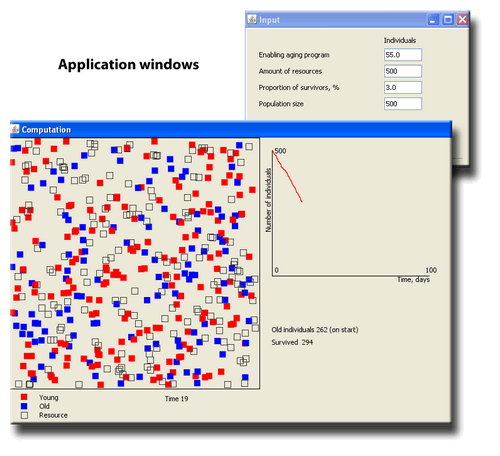The height and width of the screenshot is (456, 500).
Task: Click the blue Old legend square
Action: 24,406
